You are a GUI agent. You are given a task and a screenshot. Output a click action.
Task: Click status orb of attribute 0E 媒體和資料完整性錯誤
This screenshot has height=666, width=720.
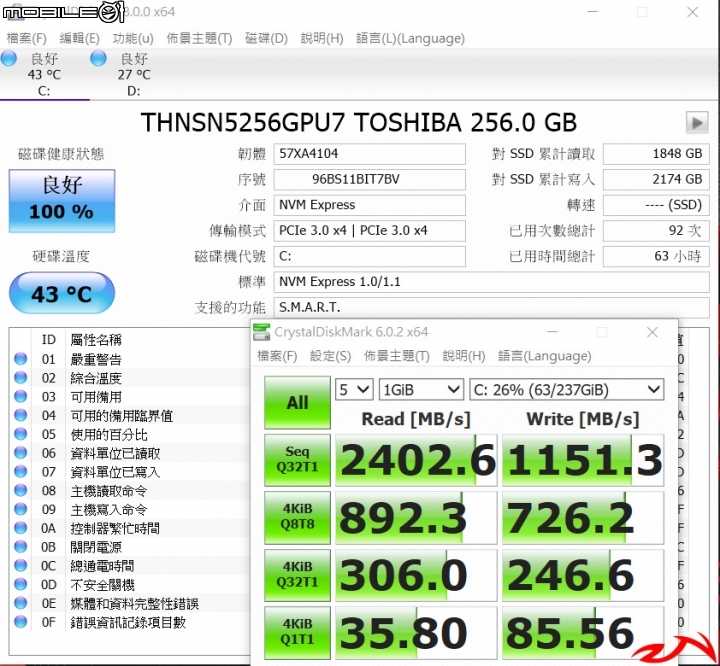[x=21, y=603]
